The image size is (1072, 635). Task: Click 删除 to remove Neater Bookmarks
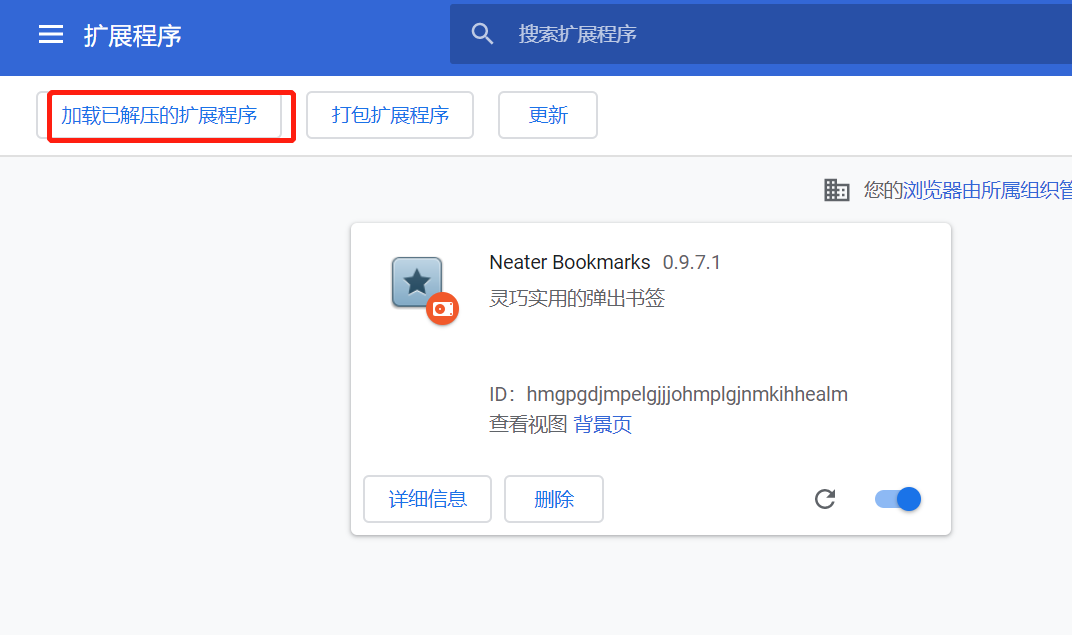click(x=554, y=499)
